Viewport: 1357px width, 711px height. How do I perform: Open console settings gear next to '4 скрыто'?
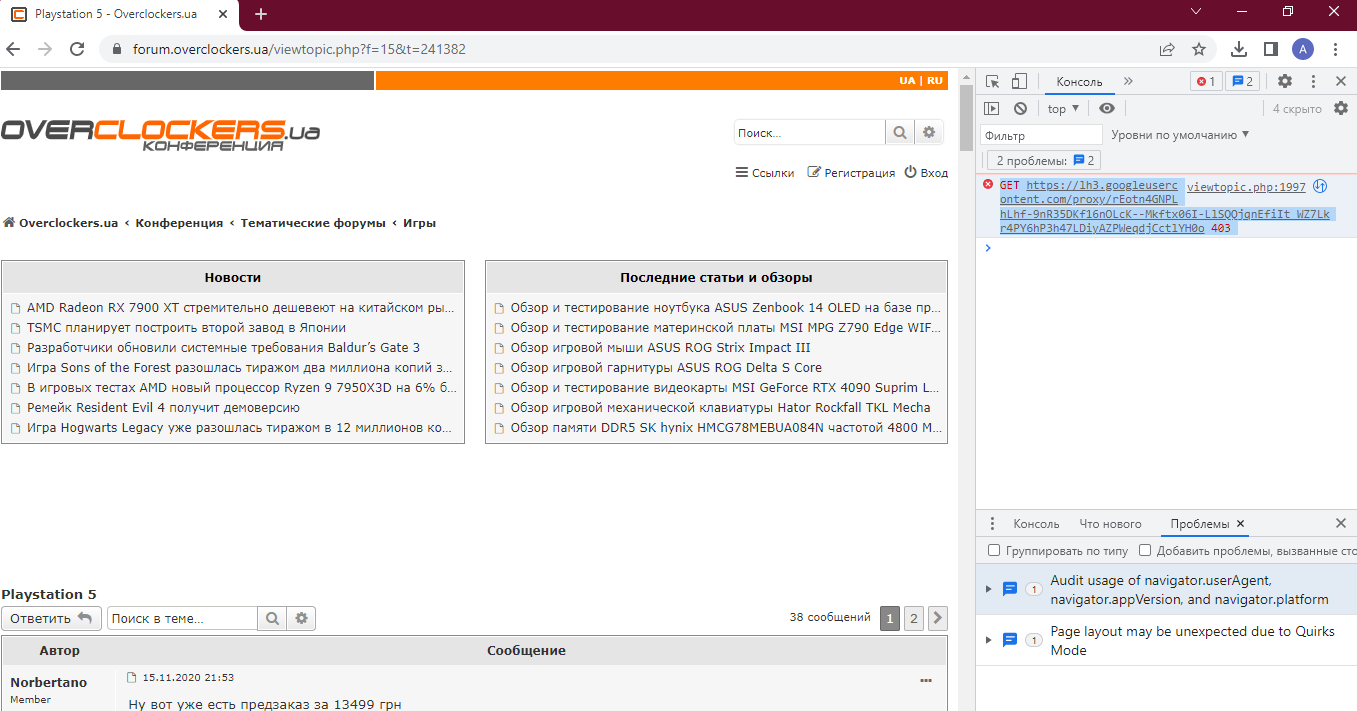[1341, 108]
